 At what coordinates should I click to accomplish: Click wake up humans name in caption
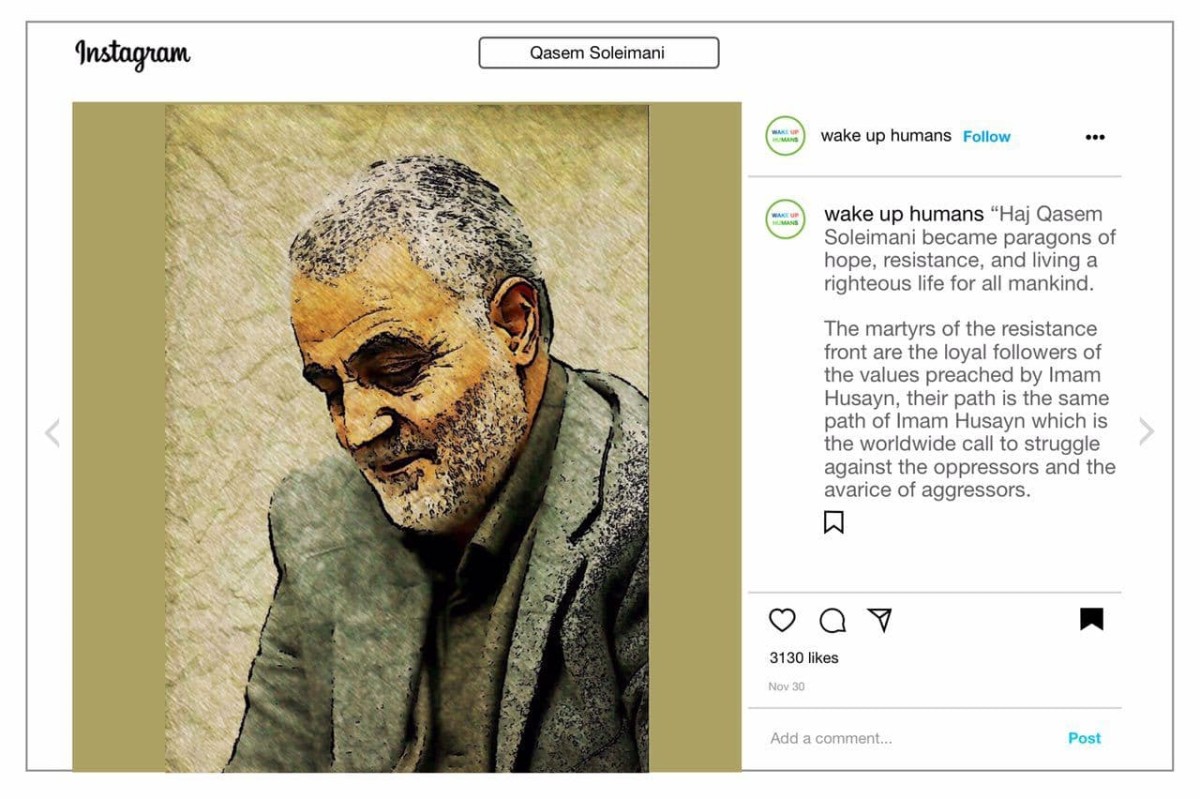tap(904, 214)
